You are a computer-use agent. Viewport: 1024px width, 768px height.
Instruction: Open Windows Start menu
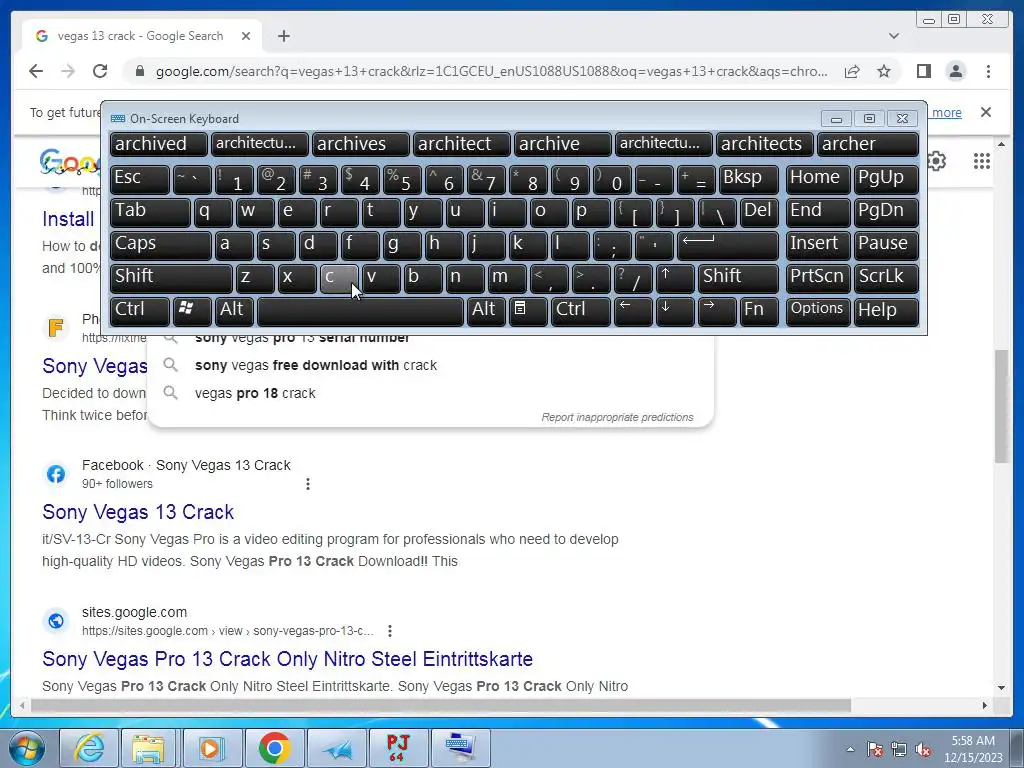coord(26,748)
